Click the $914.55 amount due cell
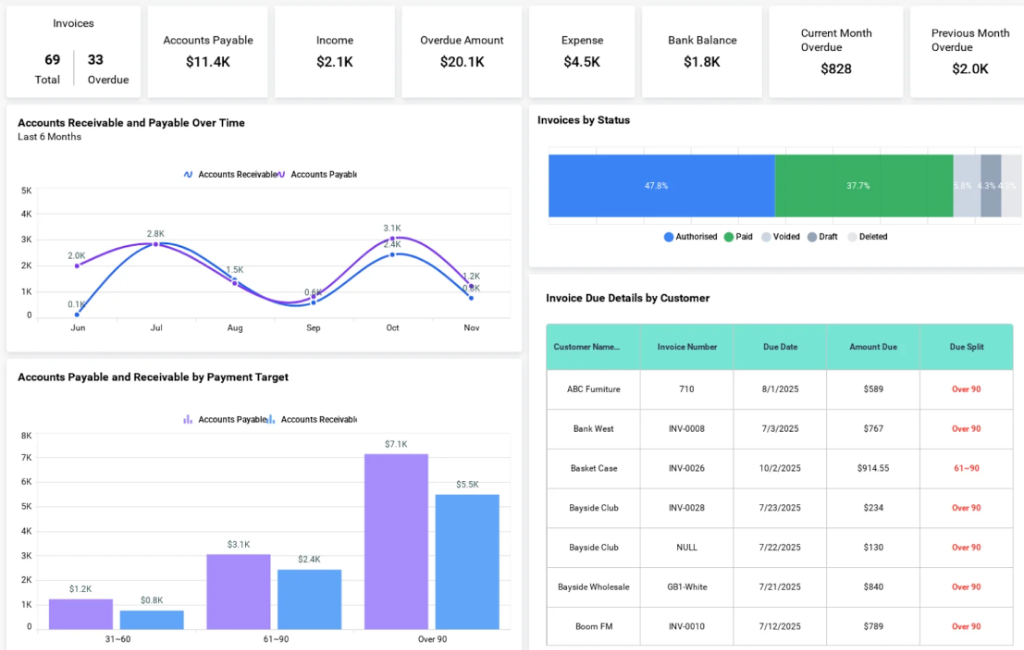The image size is (1024, 650). (873, 468)
